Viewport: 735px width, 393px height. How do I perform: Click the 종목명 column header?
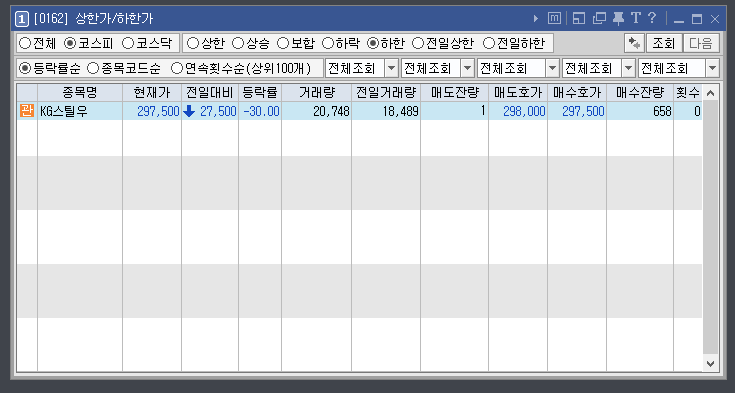click(x=80, y=93)
